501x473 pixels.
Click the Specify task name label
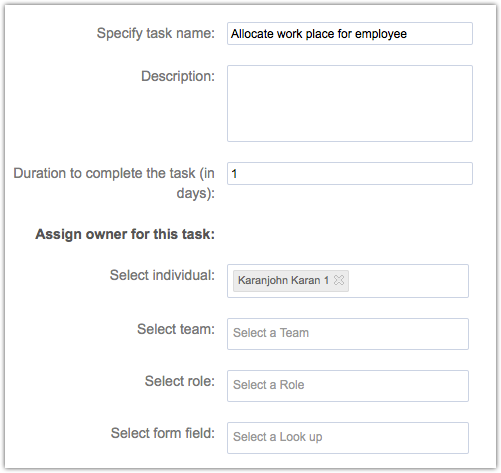pyautogui.click(x=156, y=33)
